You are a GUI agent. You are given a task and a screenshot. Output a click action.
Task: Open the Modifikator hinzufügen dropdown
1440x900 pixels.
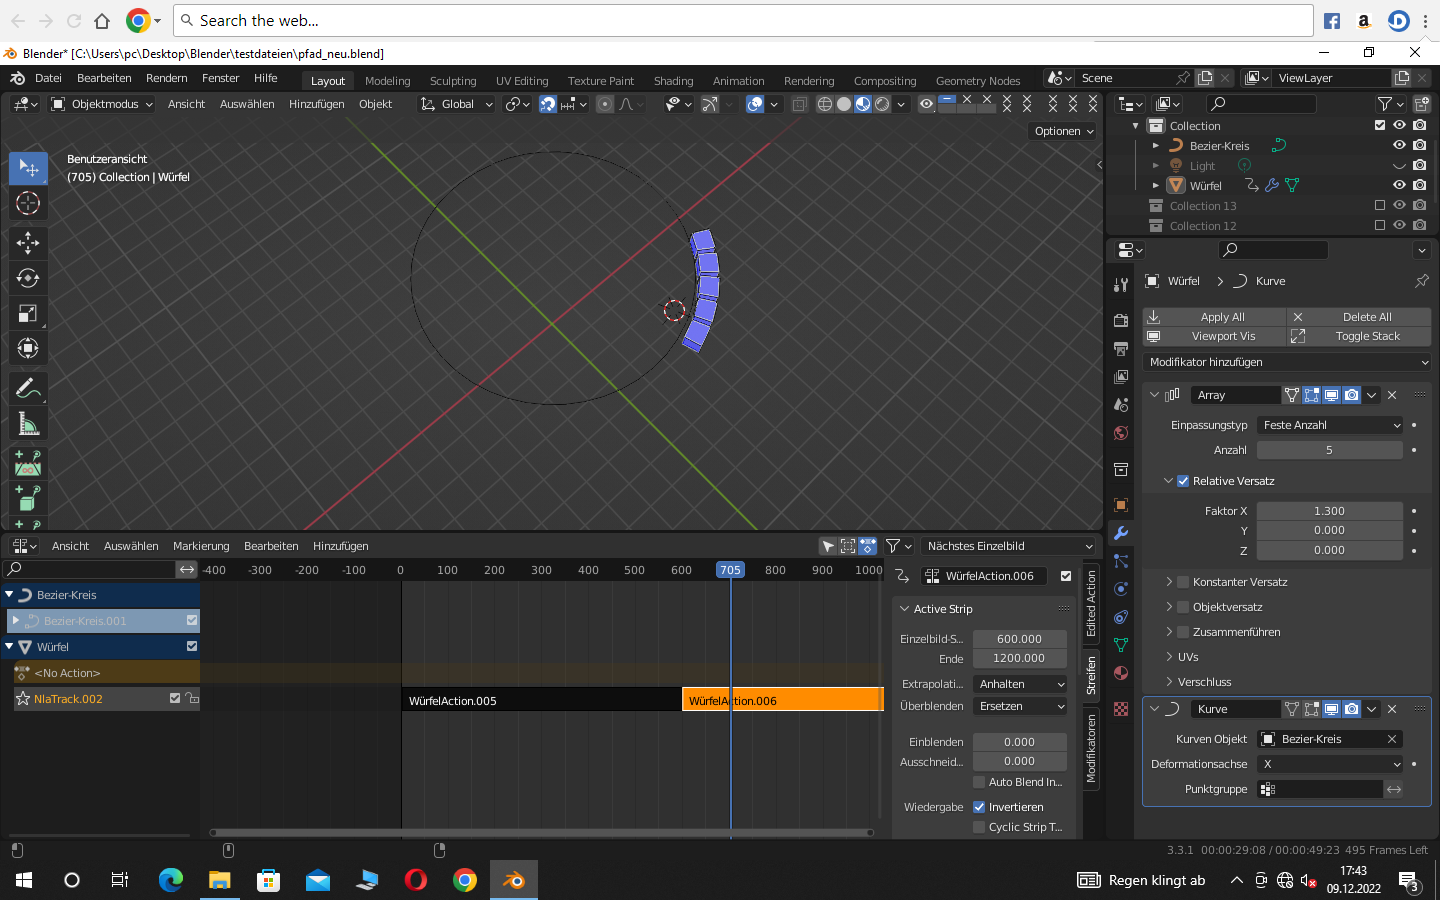tap(1286, 362)
